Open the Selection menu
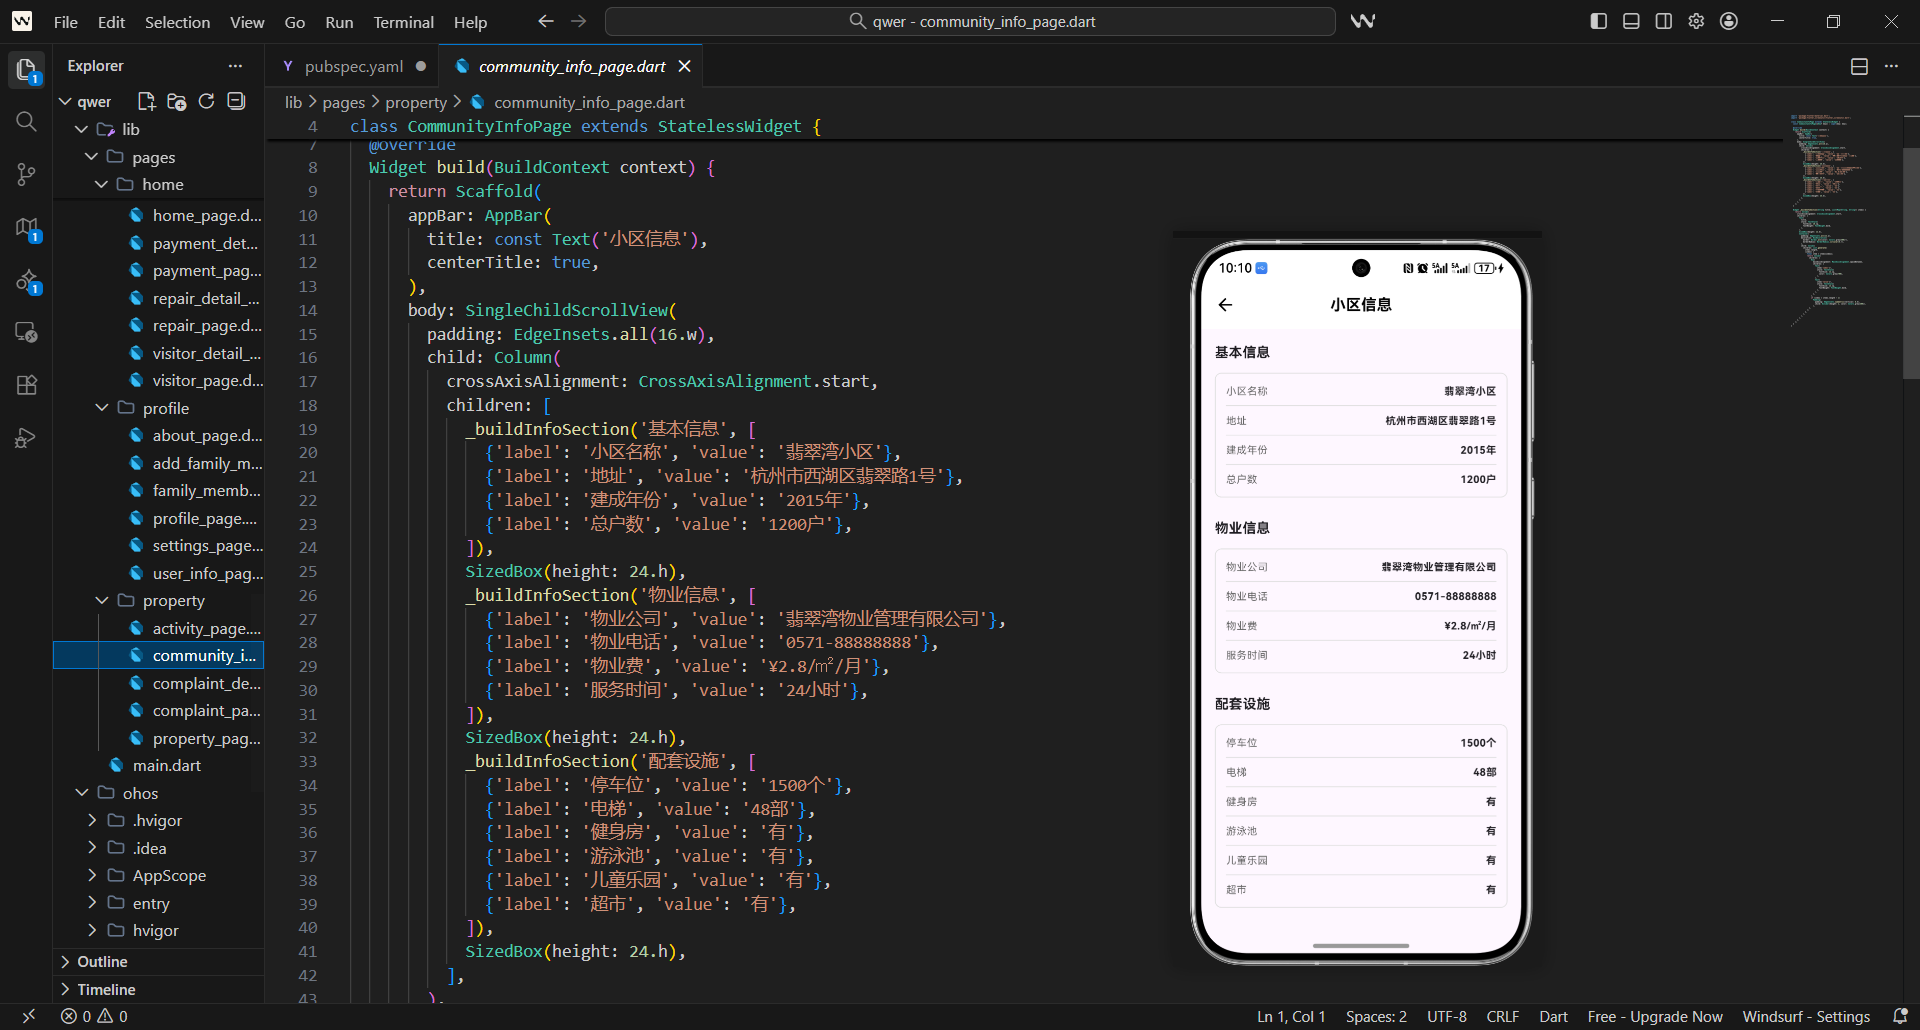 [177, 22]
